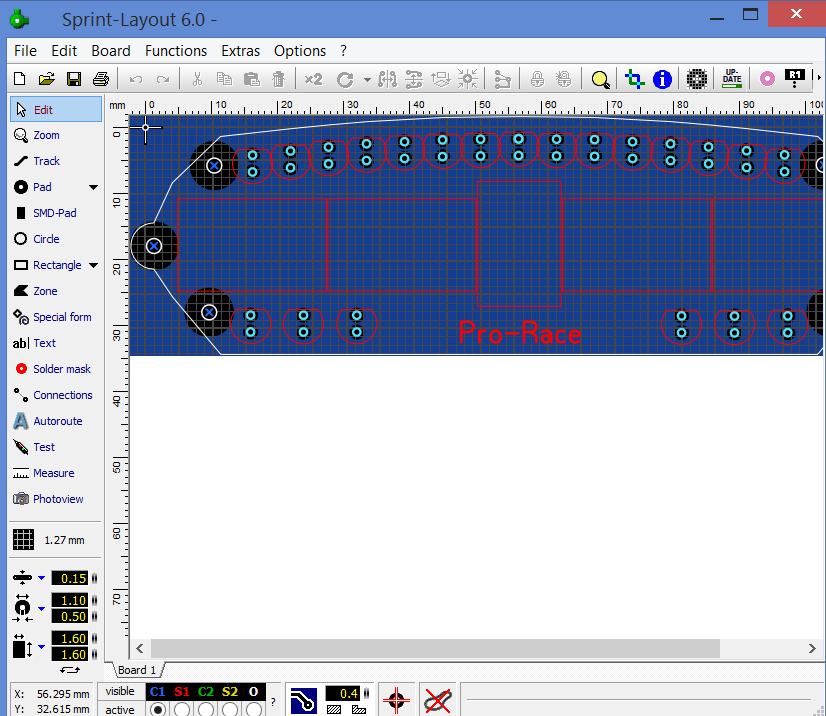Open the Functions menu
The image size is (826, 716).
[176, 51]
